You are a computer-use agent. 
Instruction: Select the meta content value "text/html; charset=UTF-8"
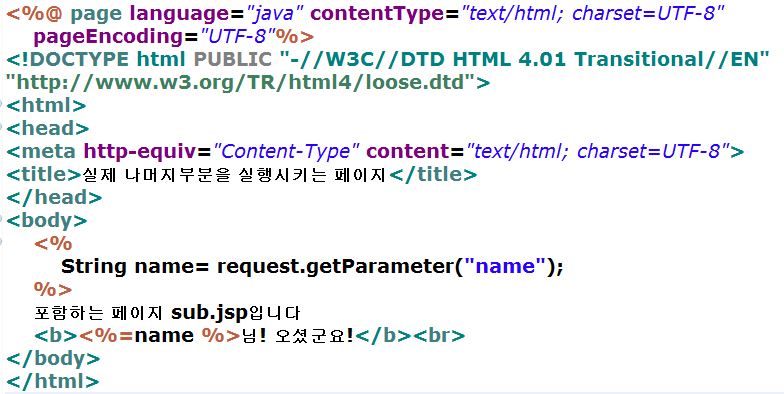[x=598, y=151]
